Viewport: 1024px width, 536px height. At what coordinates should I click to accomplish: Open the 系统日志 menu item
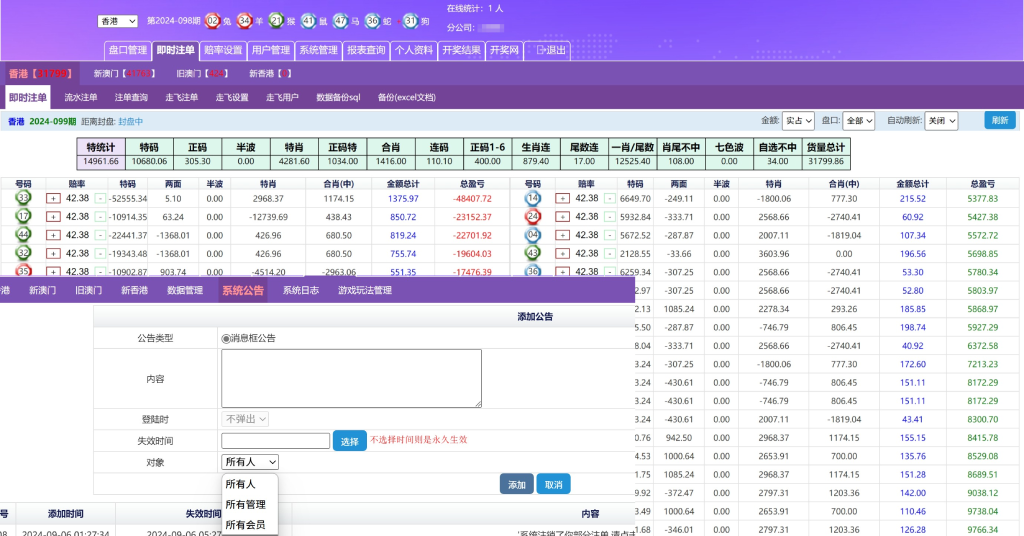click(x=300, y=290)
